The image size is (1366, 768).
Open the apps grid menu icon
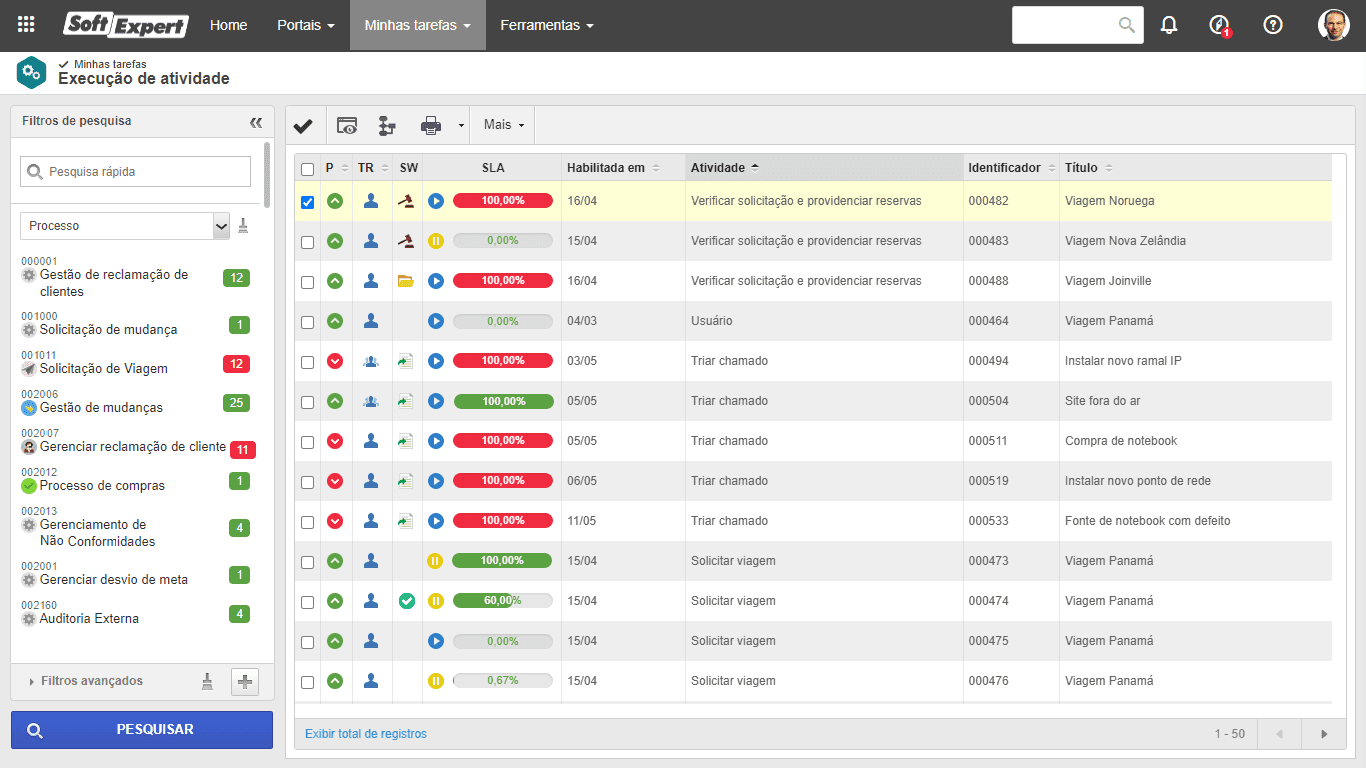[26, 25]
